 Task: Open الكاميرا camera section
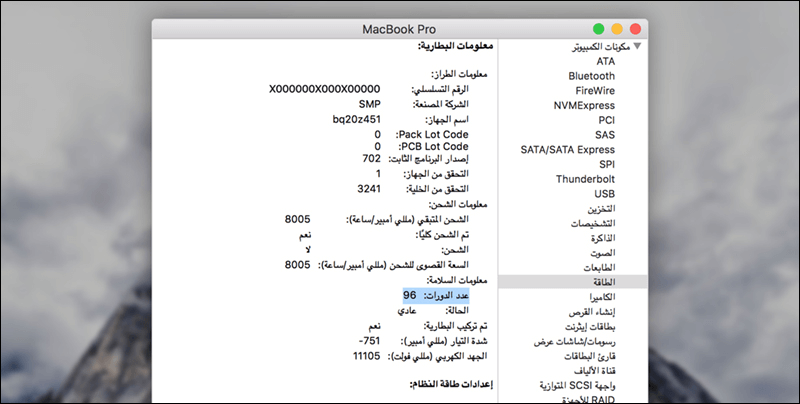pos(603,297)
